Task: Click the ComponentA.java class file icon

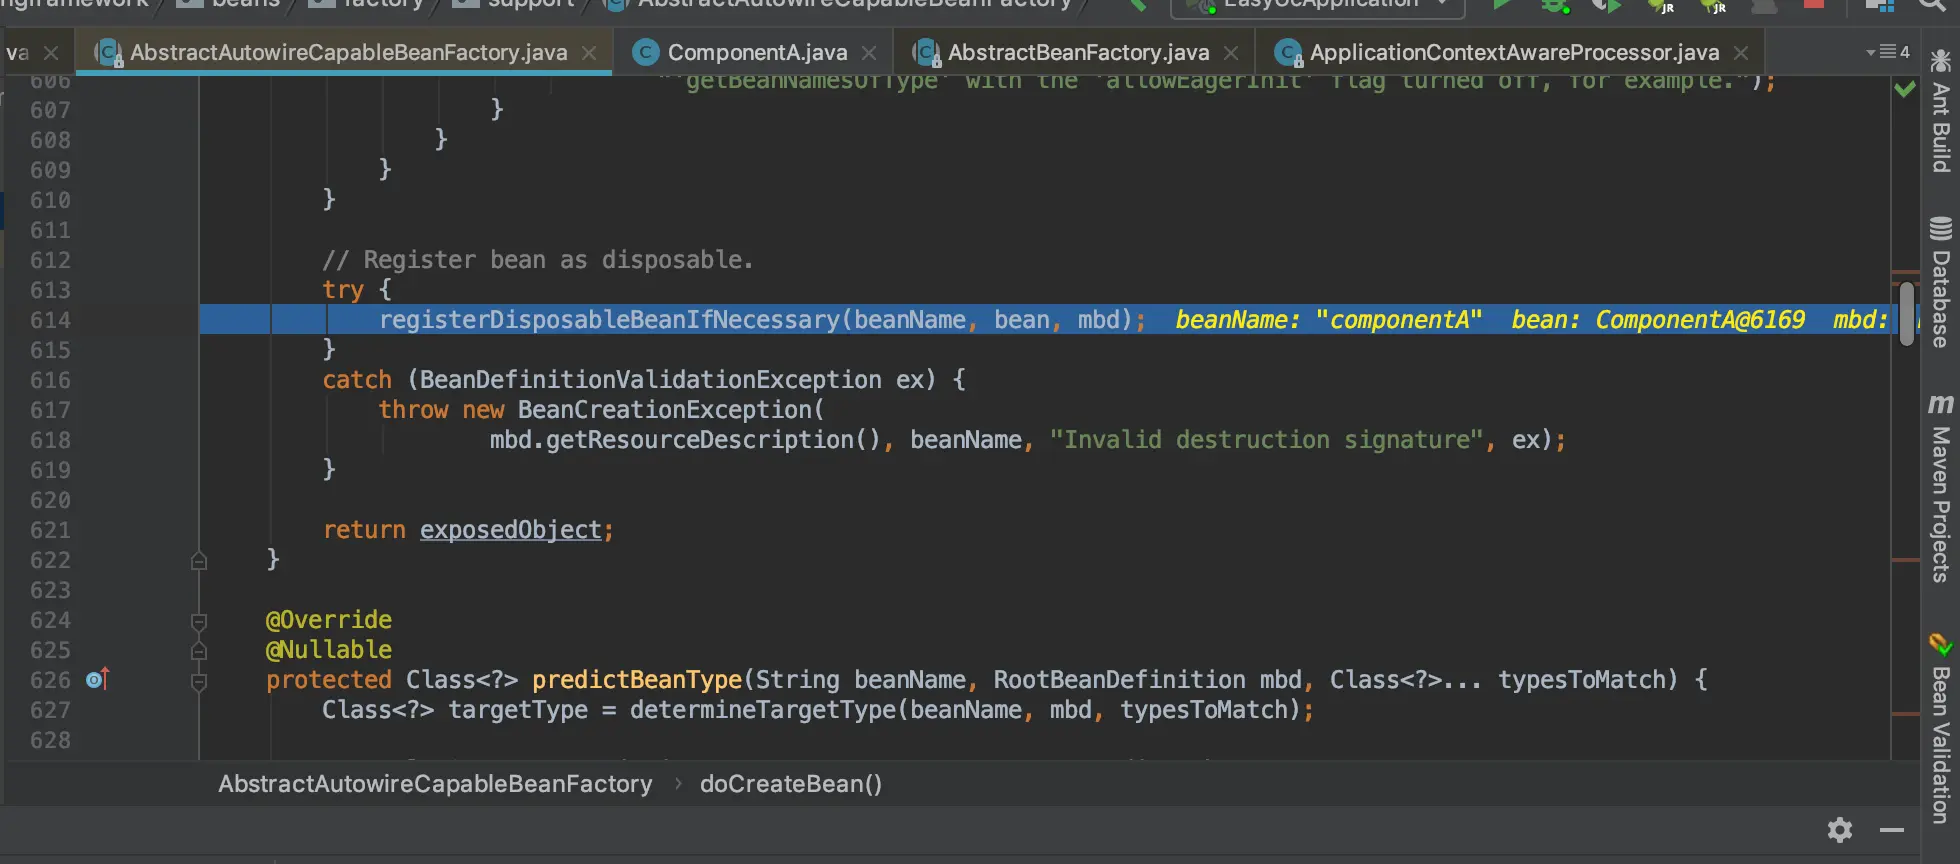Action: pyautogui.click(x=646, y=52)
